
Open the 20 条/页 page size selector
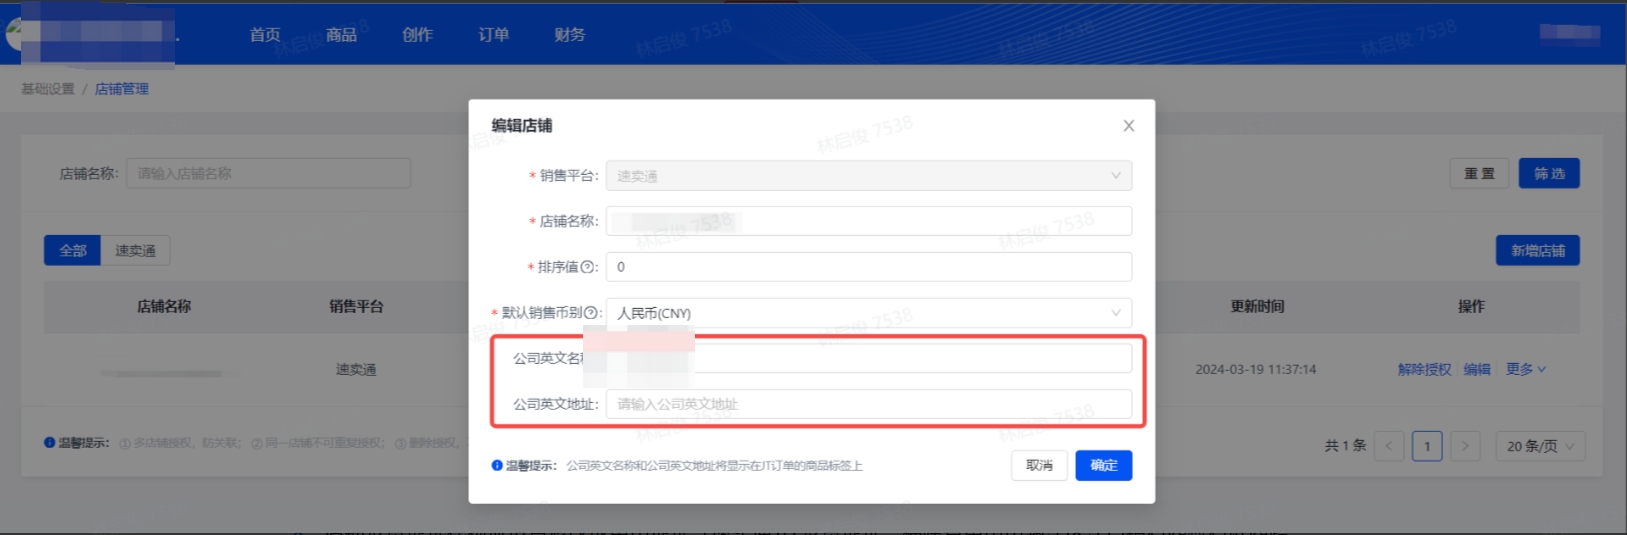1540,446
